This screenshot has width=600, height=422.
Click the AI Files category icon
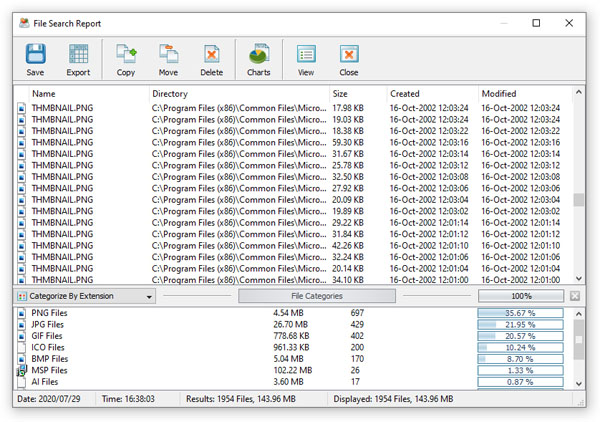point(22,382)
